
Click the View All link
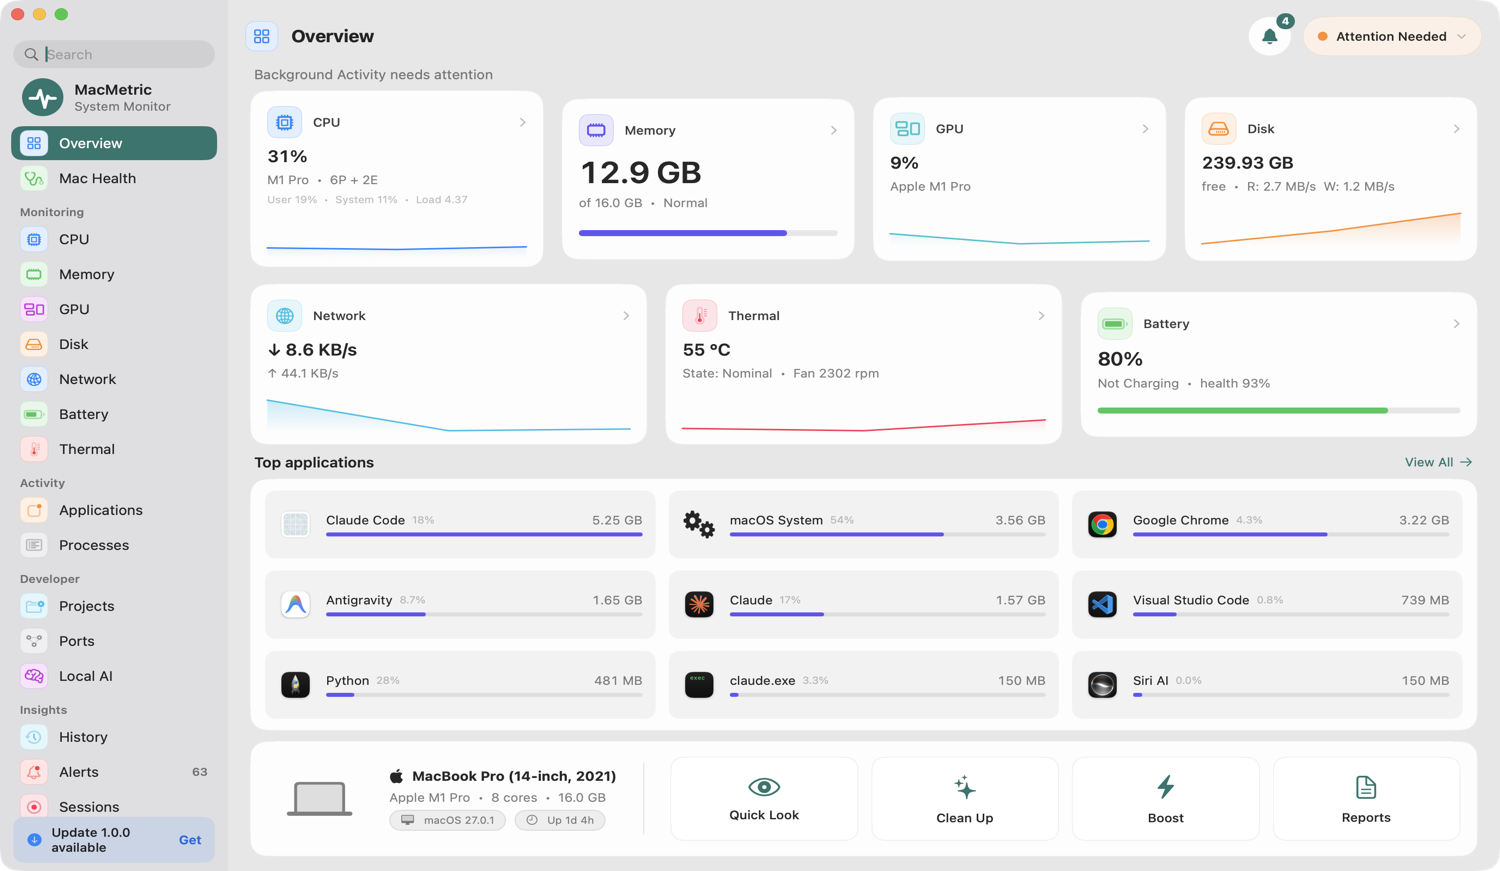1438,462
